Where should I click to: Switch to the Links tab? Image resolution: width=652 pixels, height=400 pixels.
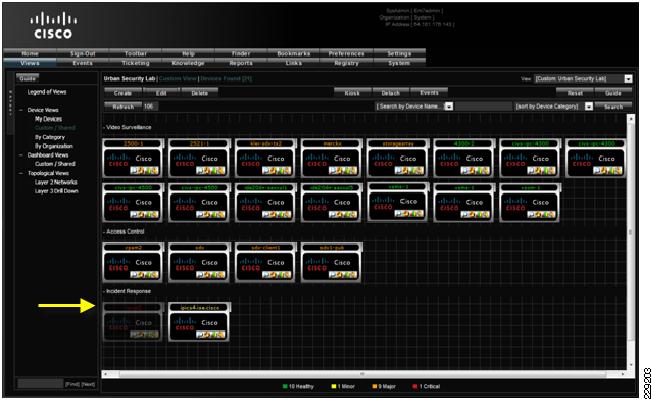294,63
